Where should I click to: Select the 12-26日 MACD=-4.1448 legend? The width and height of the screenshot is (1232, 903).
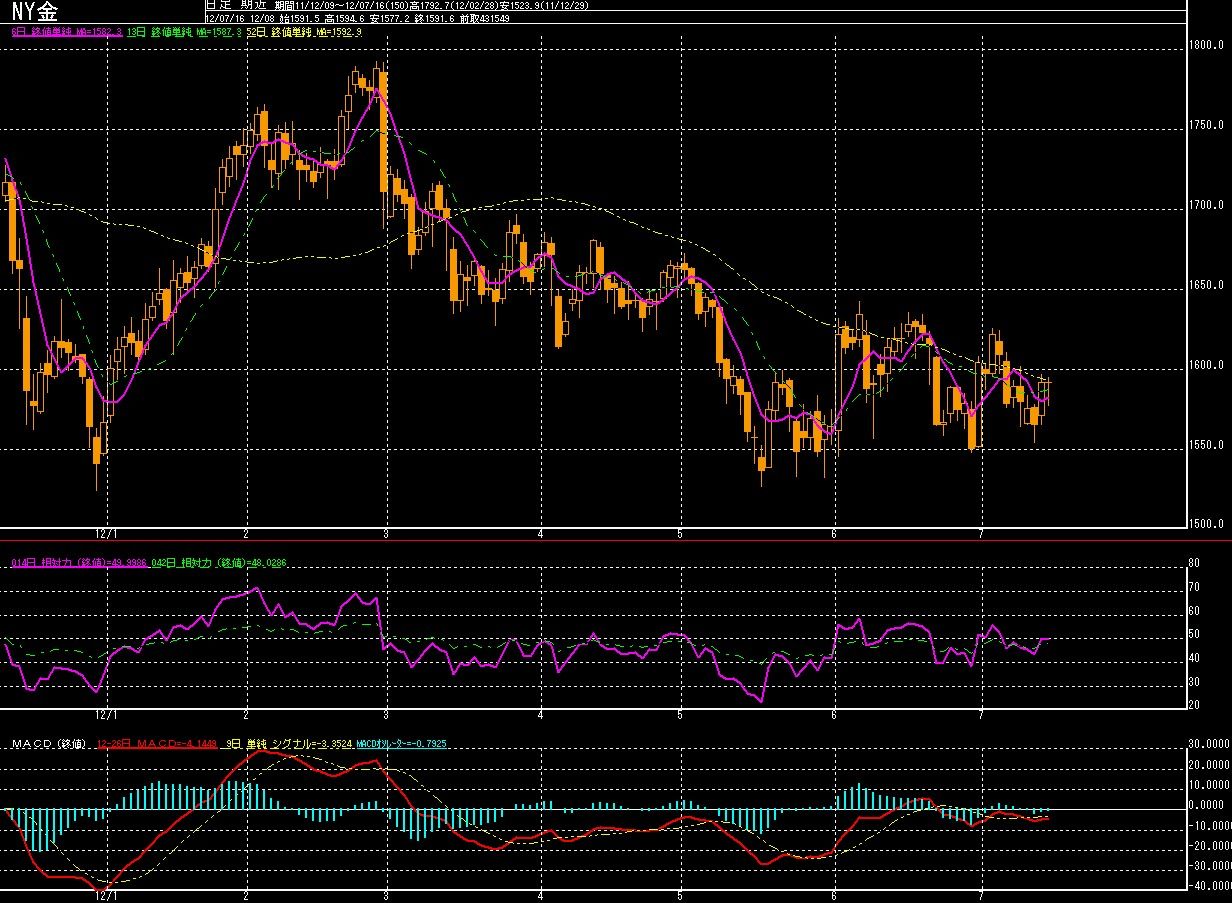pyautogui.click(x=157, y=744)
